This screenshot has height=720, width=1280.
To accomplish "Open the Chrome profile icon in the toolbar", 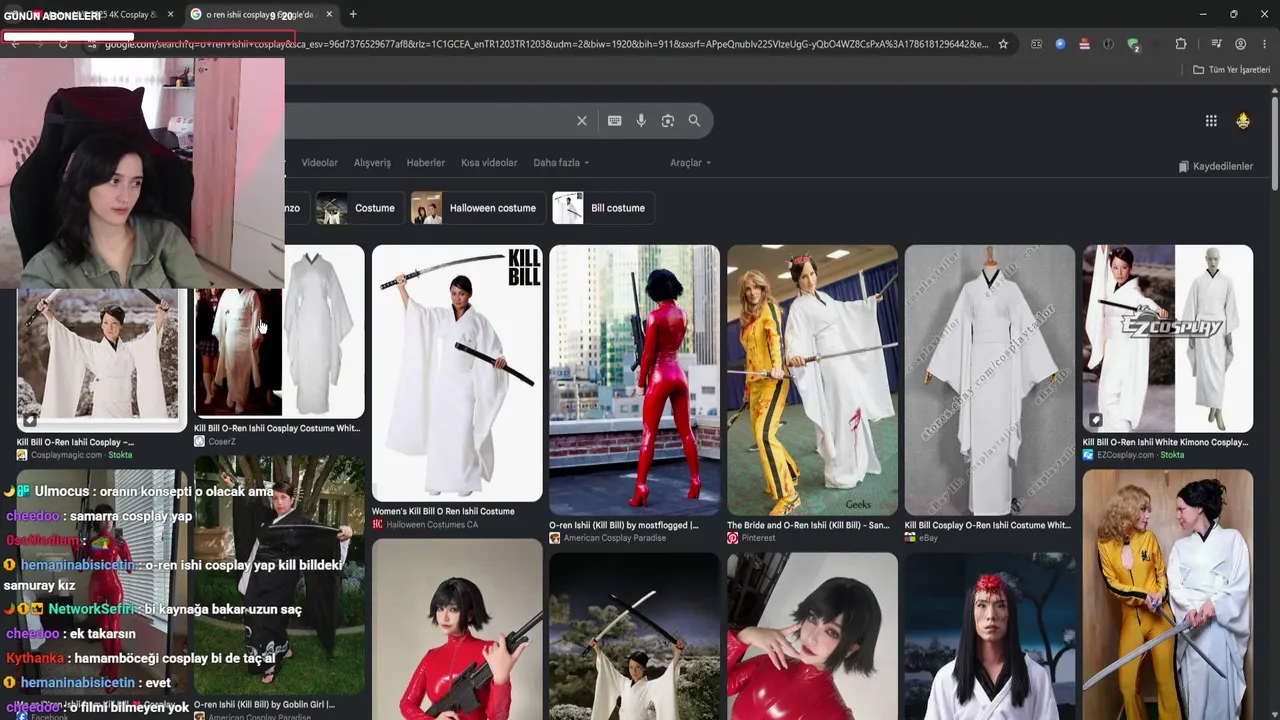I will tap(1241, 44).
